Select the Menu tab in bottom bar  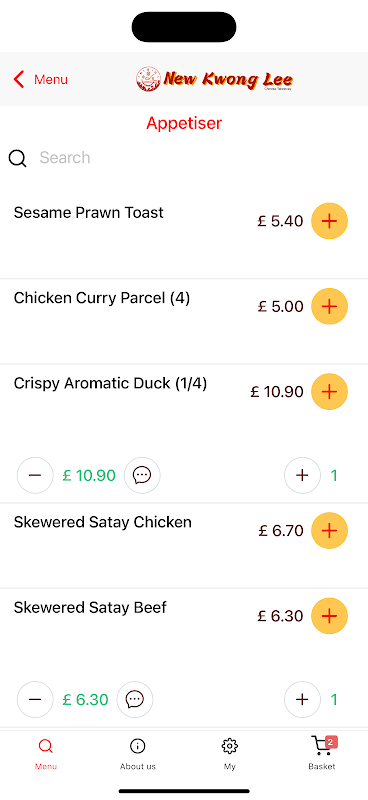[x=46, y=753]
